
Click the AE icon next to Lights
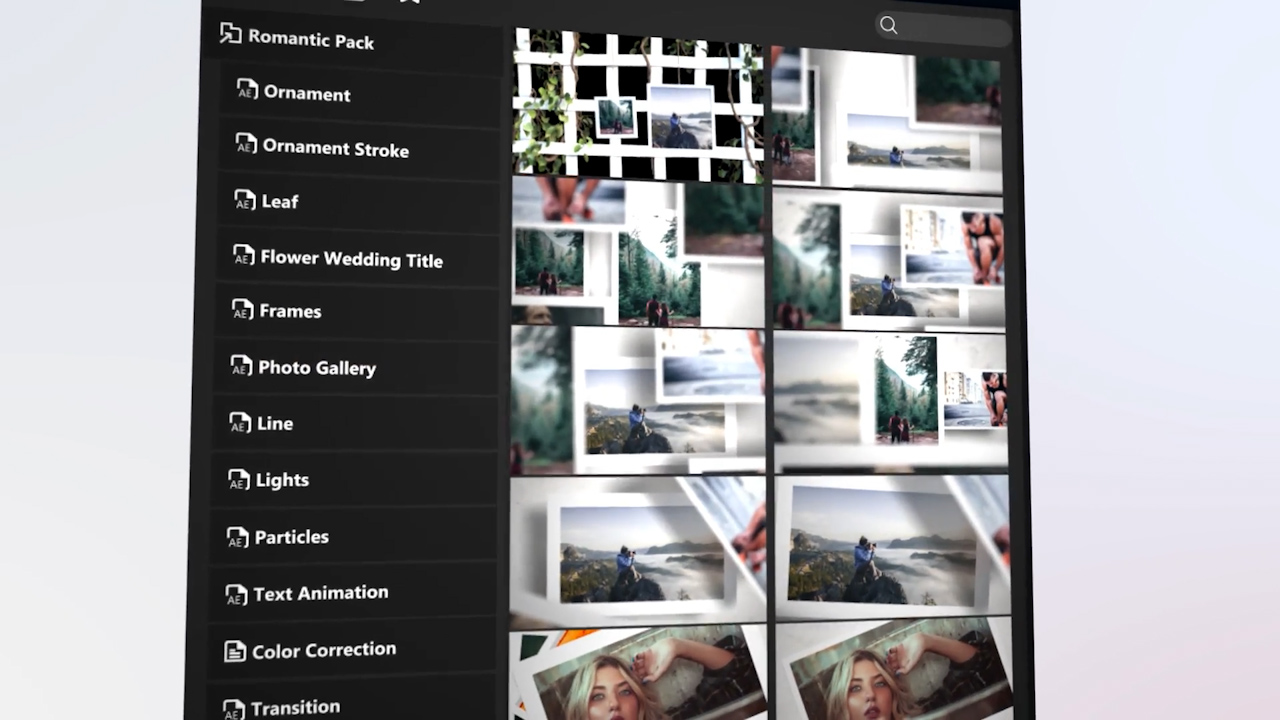tap(239, 479)
